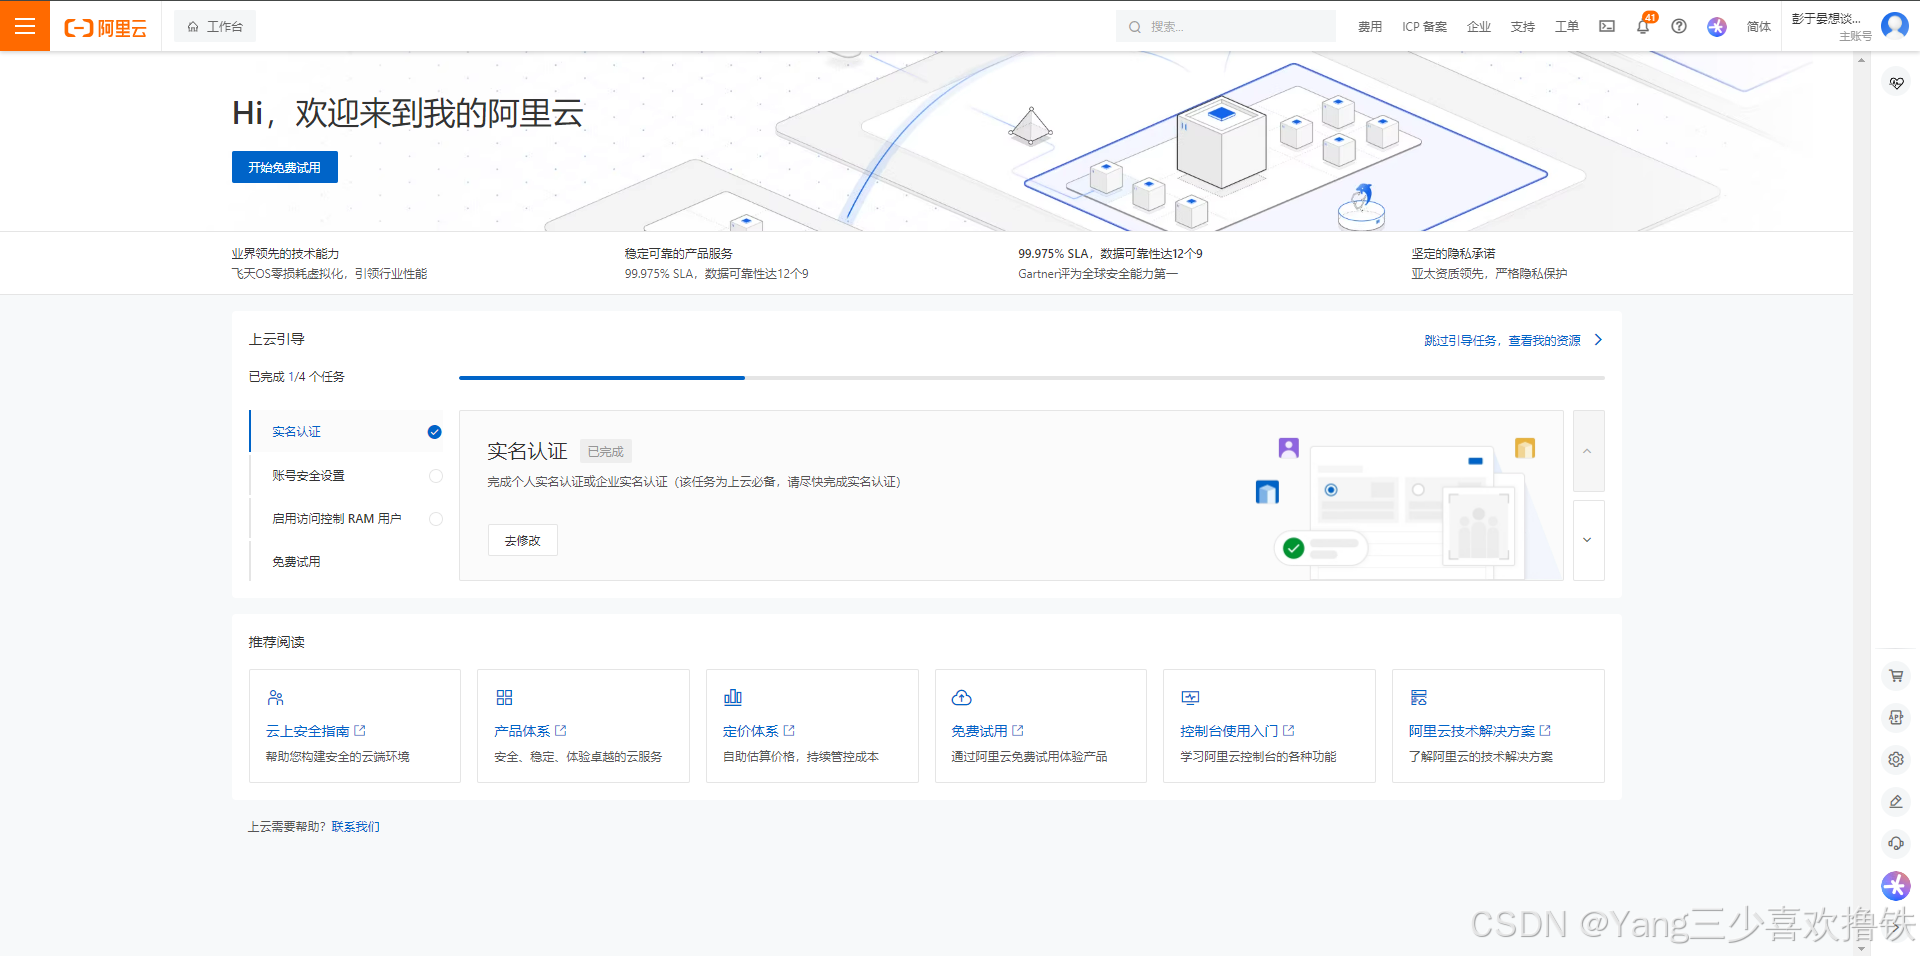Open 免费试用 recommended reading link
The image size is (1920, 956).
pyautogui.click(x=979, y=731)
